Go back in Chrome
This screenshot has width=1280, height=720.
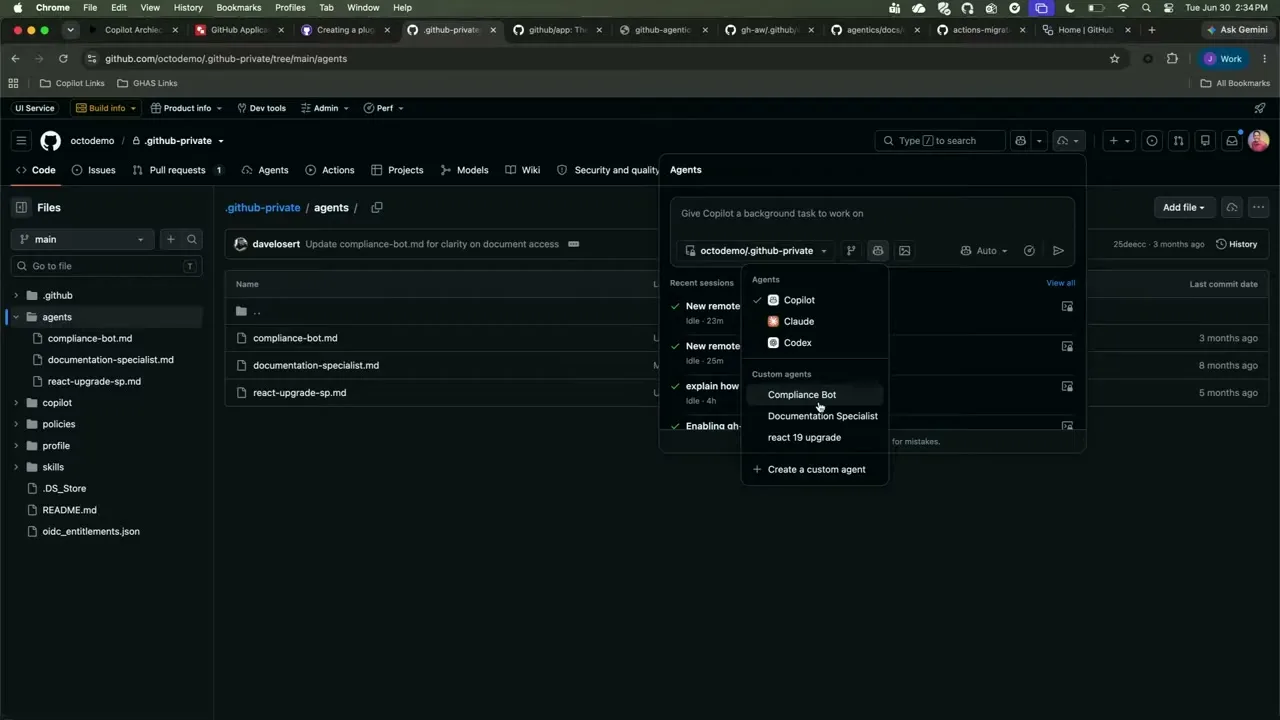15,59
